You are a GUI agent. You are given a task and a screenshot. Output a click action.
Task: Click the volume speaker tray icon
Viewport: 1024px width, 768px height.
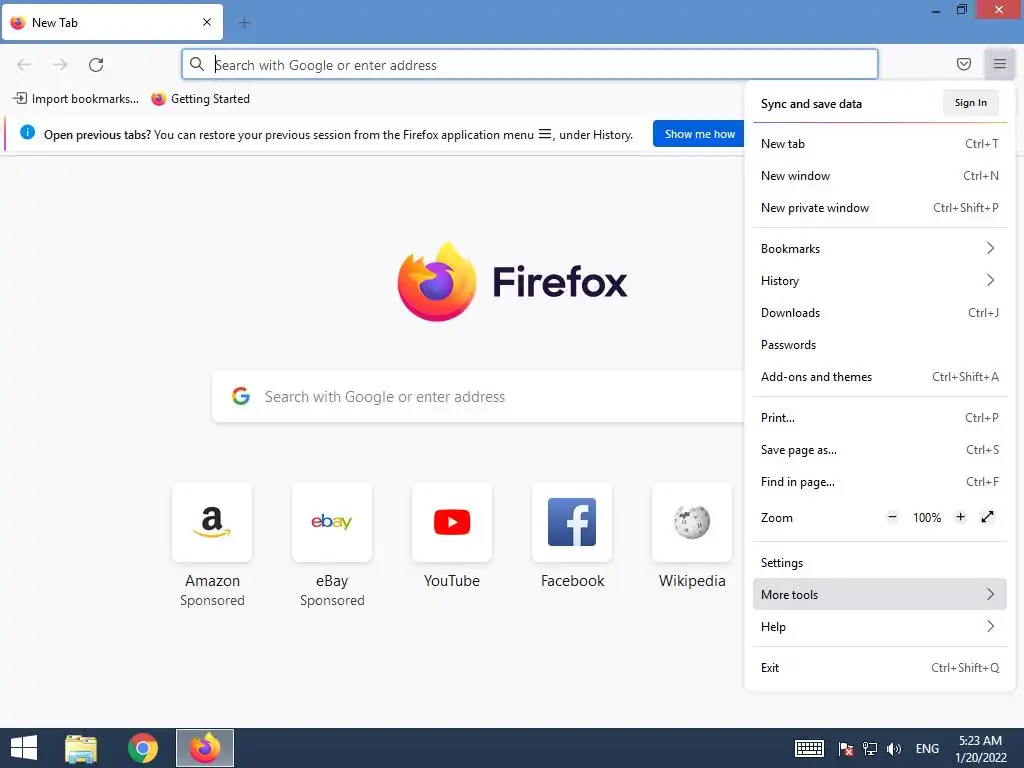coord(893,748)
